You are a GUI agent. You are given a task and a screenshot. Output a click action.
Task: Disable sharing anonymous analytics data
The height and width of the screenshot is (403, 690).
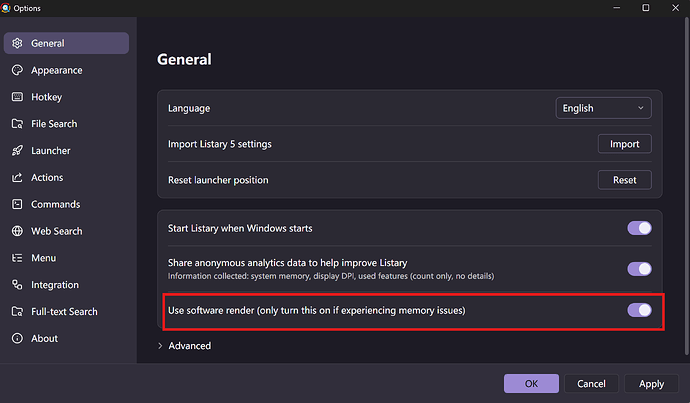click(x=639, y=269)
